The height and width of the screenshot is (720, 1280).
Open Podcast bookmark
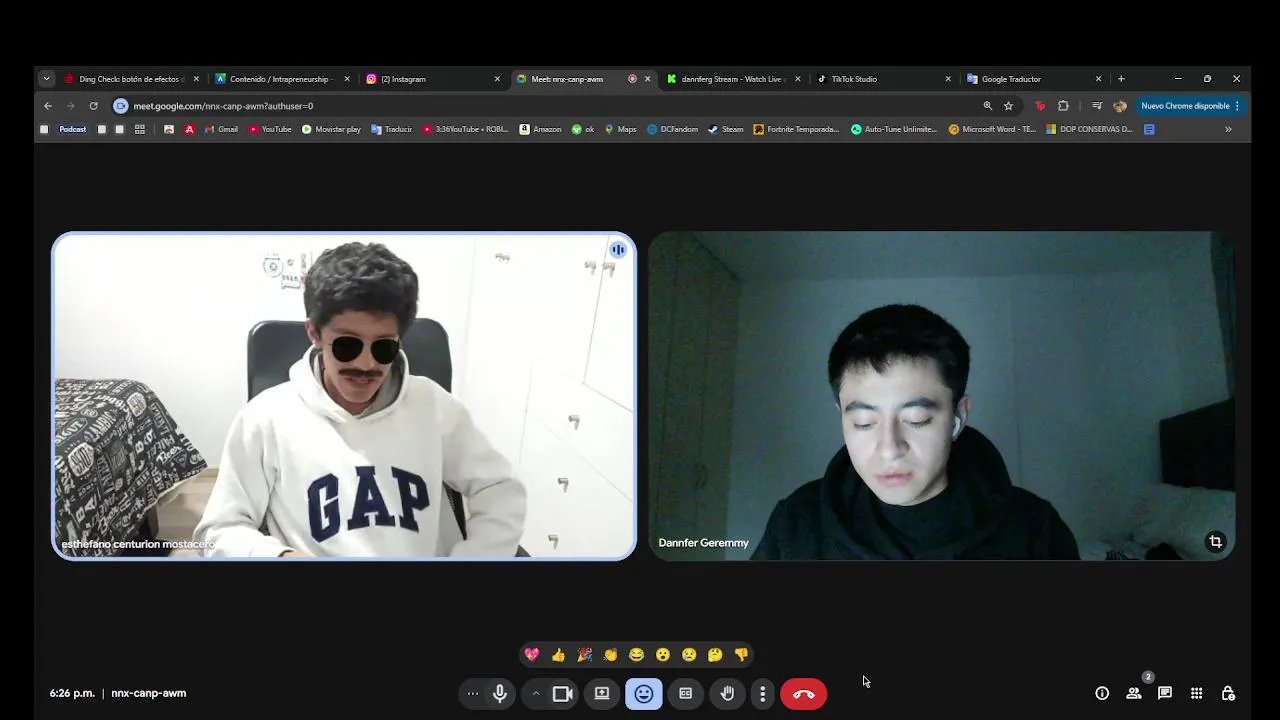(73, 129)
